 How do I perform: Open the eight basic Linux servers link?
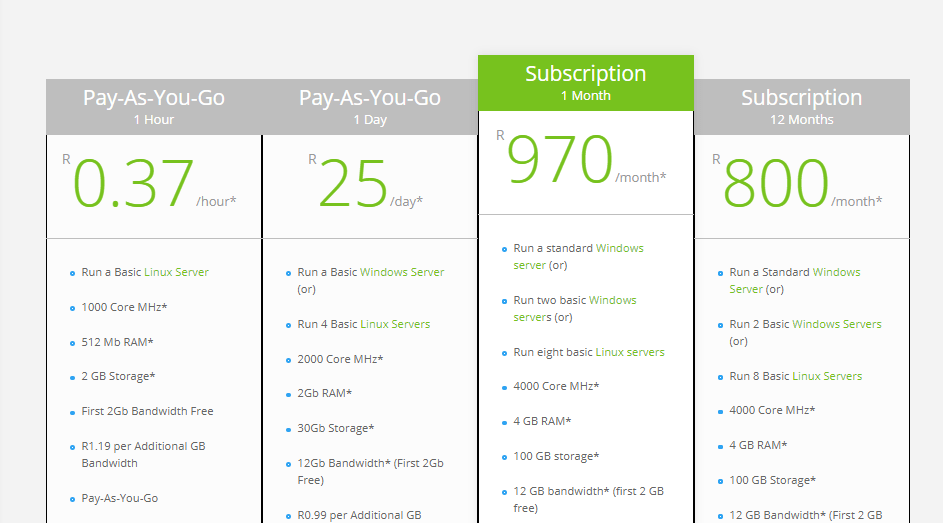tap(629, 352)
